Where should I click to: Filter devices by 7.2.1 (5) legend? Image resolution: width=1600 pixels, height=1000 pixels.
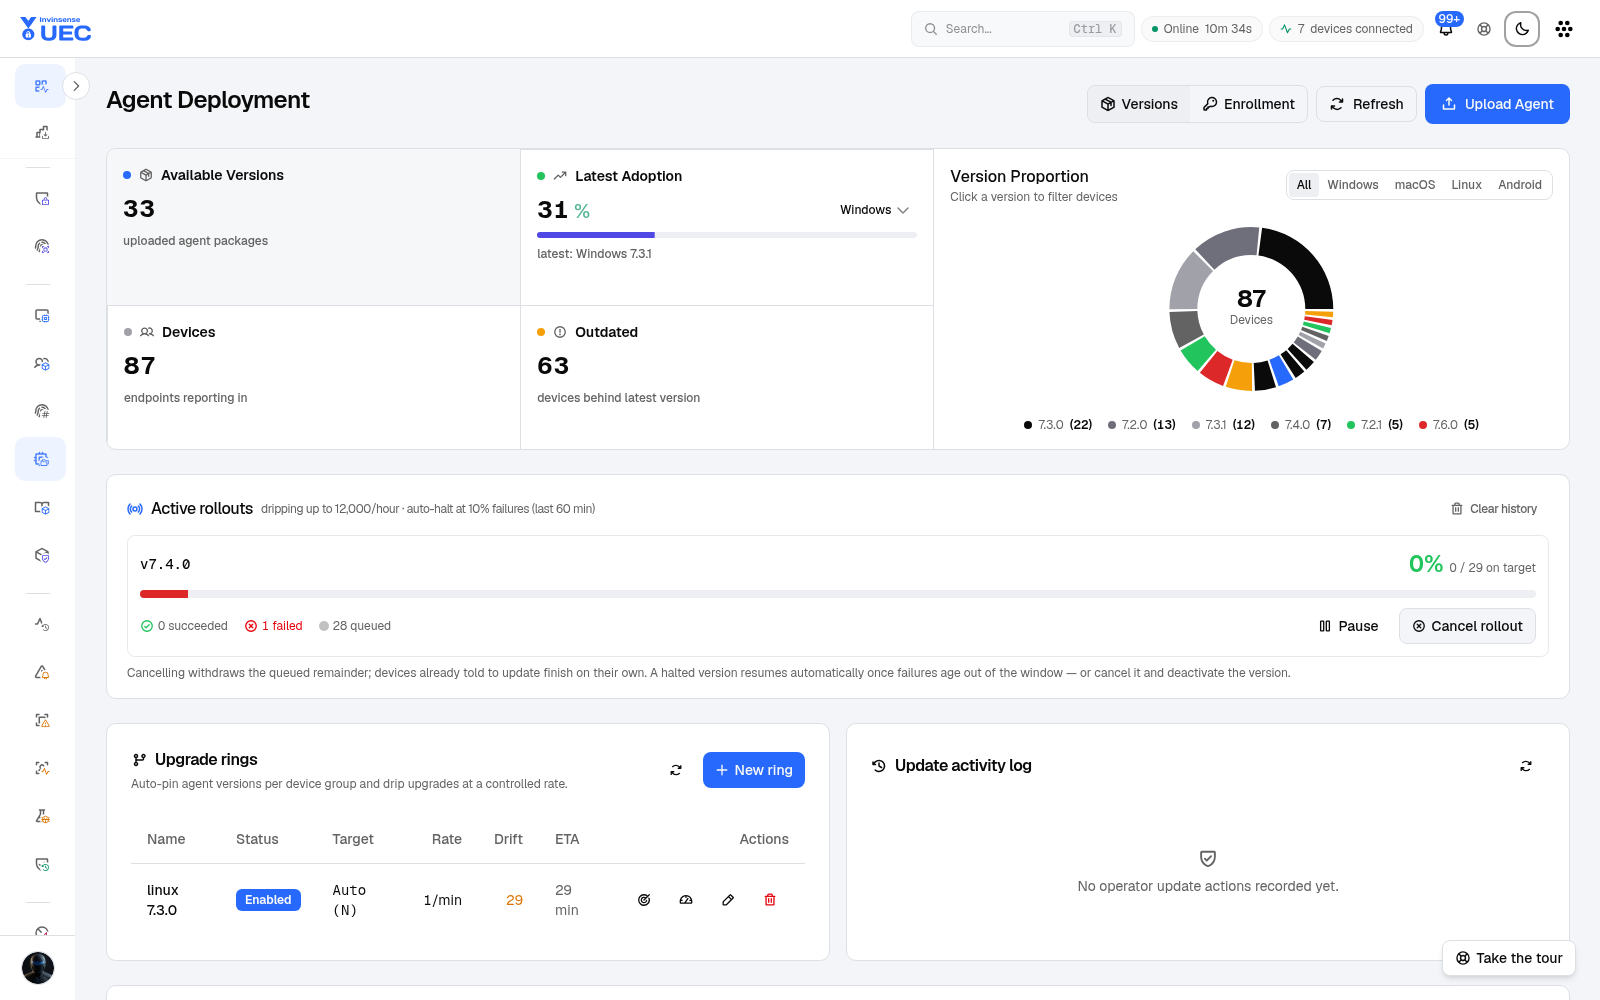1375,425
